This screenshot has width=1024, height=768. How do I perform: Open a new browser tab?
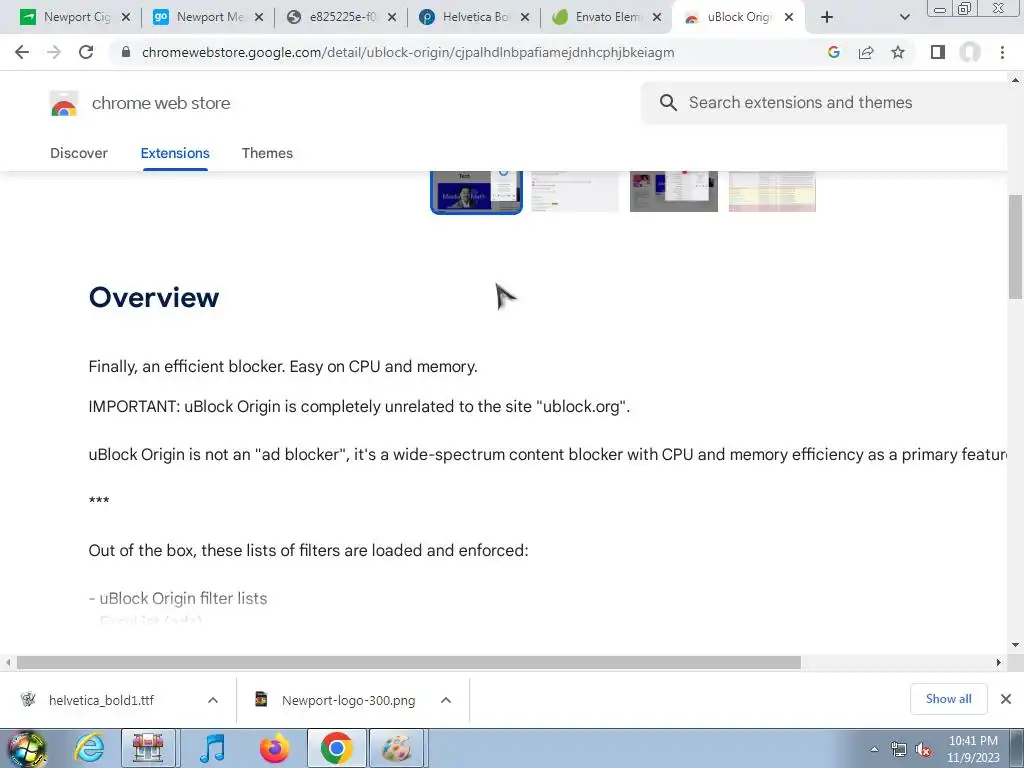pos(827,17)
